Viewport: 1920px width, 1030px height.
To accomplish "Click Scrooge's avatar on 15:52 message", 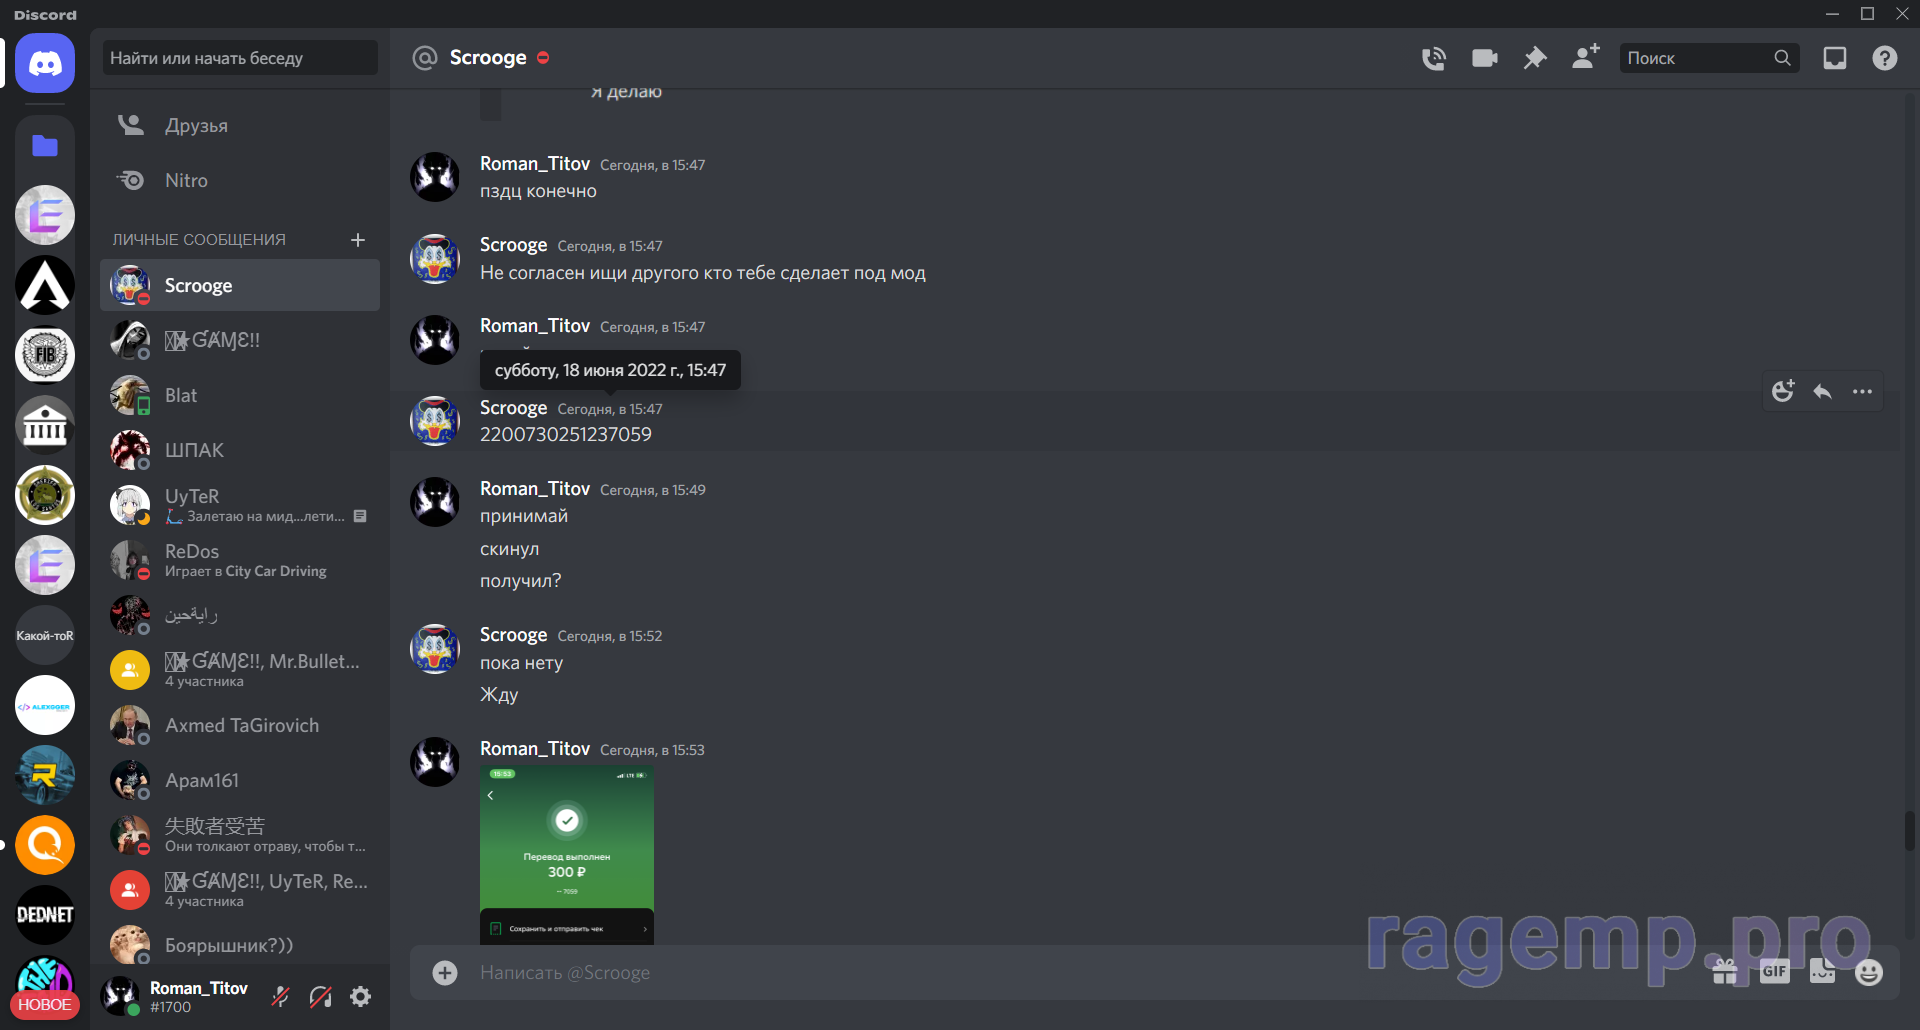I will (435, 649).
